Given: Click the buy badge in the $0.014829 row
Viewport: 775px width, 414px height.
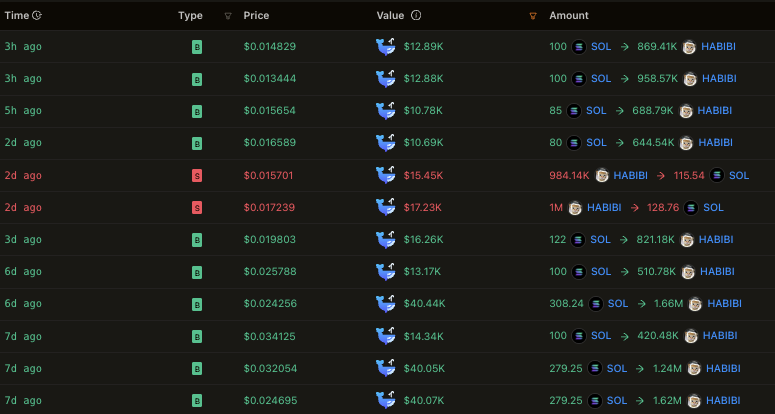Looking at the screenshot, I should pyautogui.click(x=197, y=47).
